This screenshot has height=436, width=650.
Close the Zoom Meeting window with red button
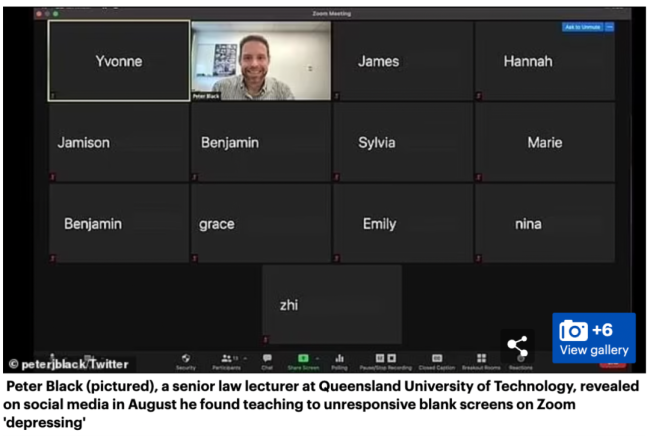[39, 14]
